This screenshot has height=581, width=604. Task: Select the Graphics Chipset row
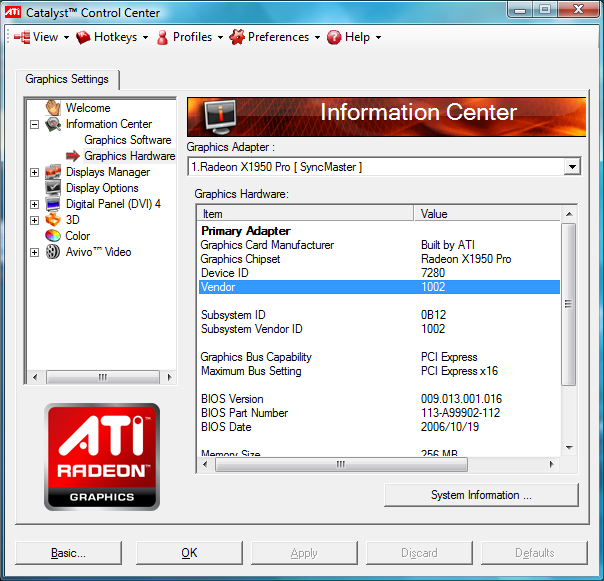(x=379, y=259)
